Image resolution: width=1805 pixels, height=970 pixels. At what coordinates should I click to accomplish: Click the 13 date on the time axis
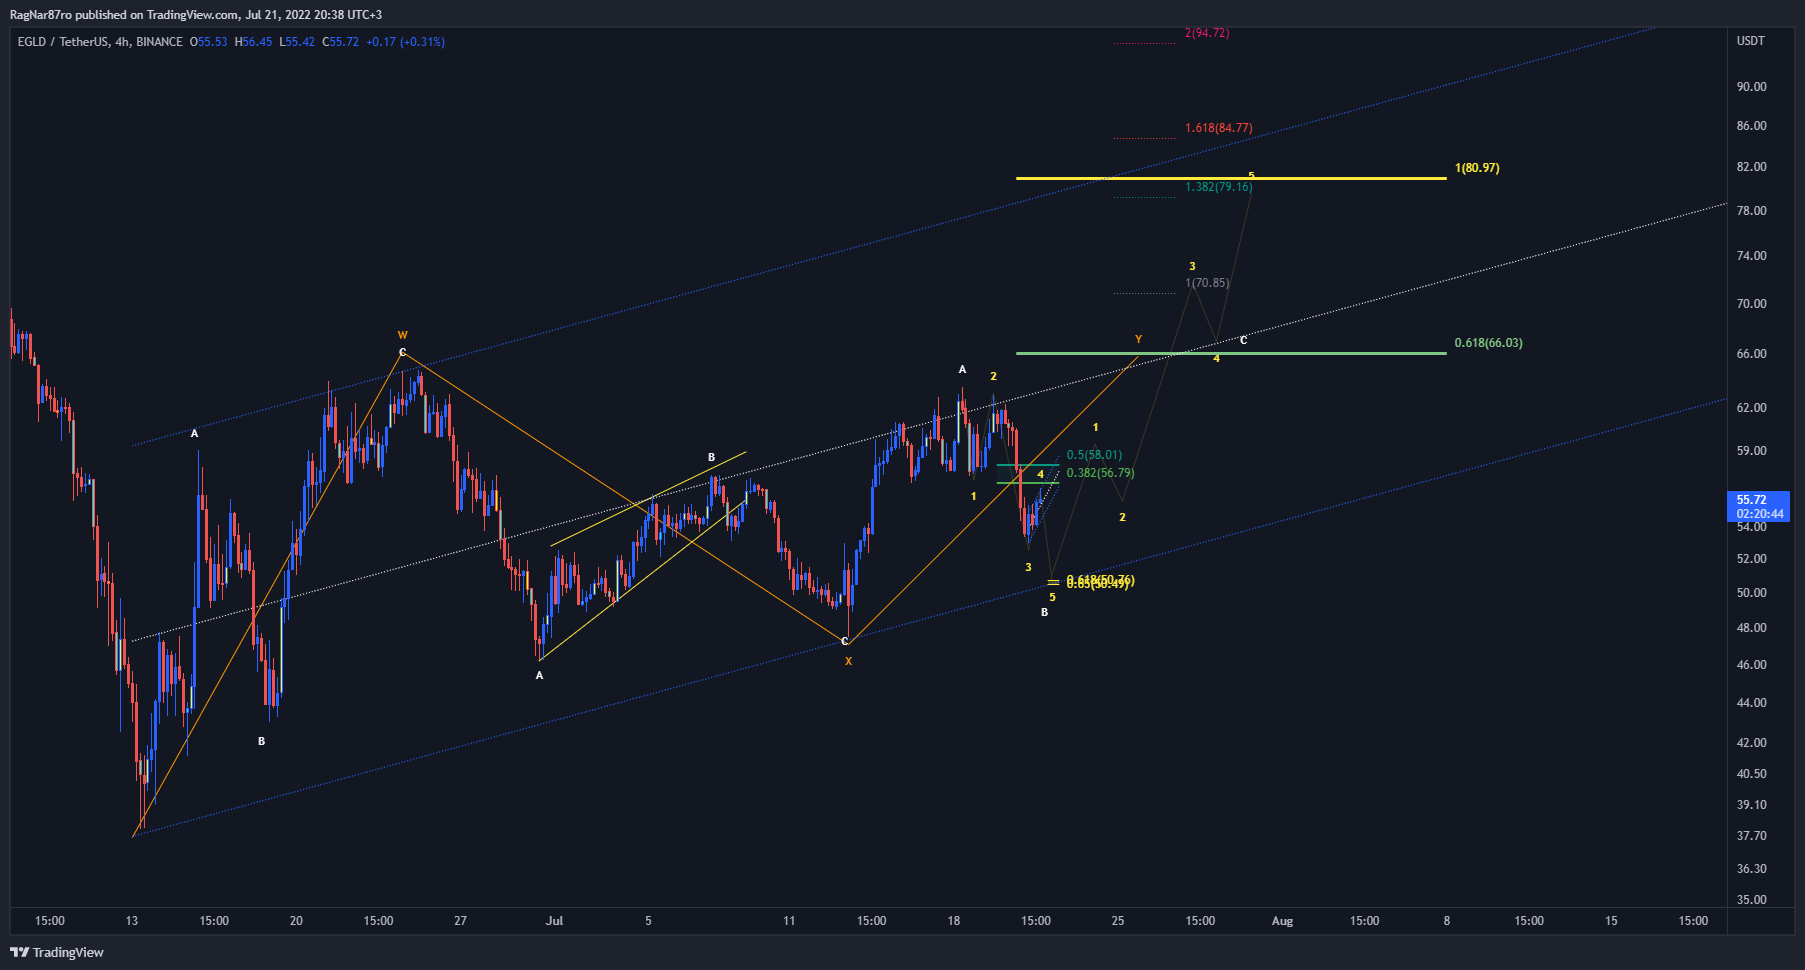tap(132, 921)
